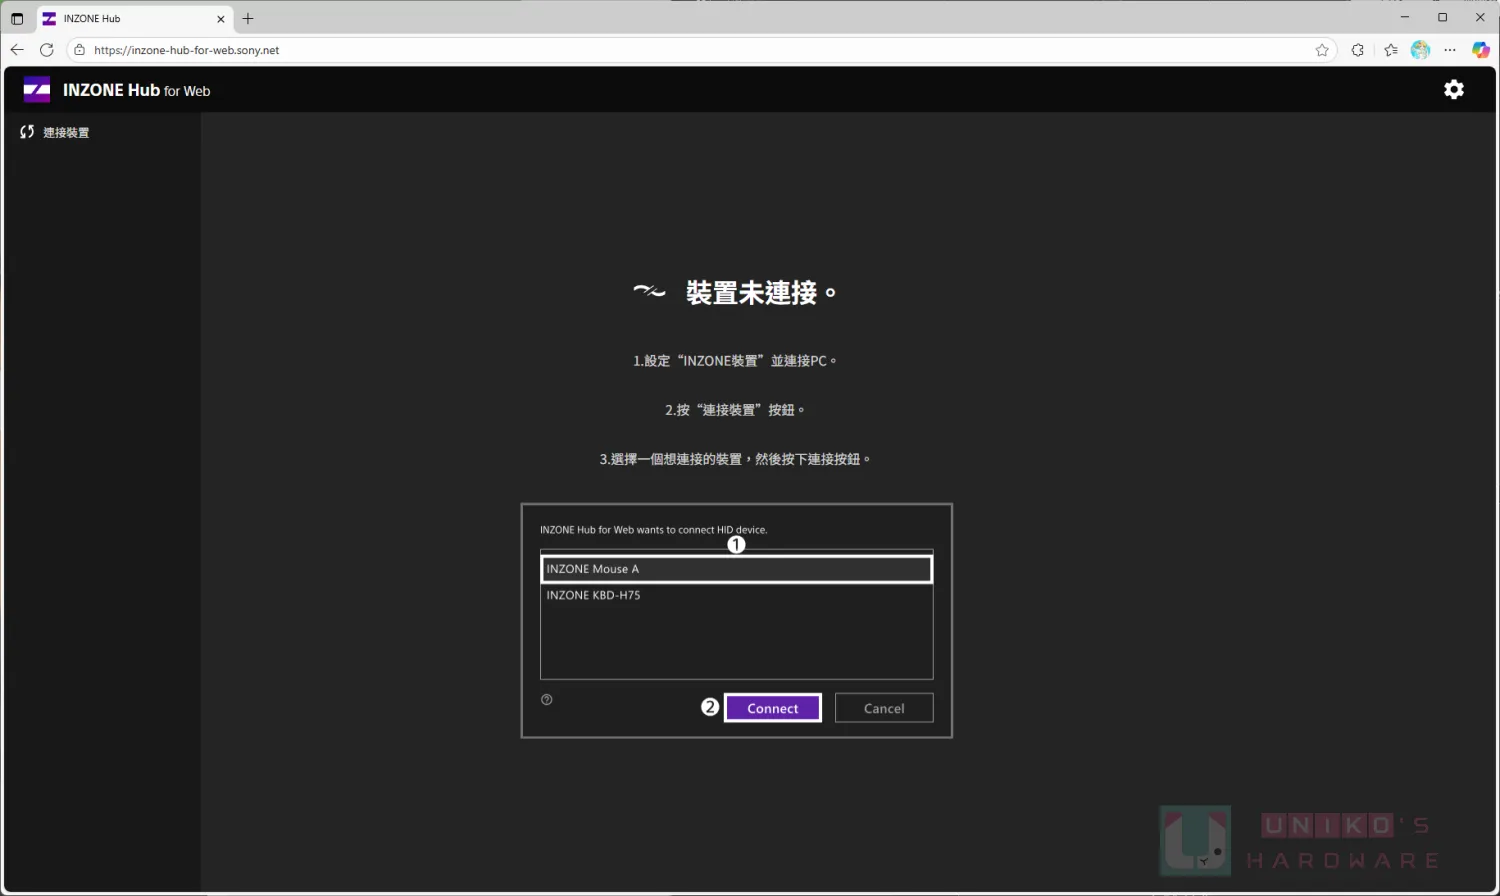The width and height of the screenshot is (1500, 896).
Task: Click the 連接裝置 sidebar item
Action: 56,132
